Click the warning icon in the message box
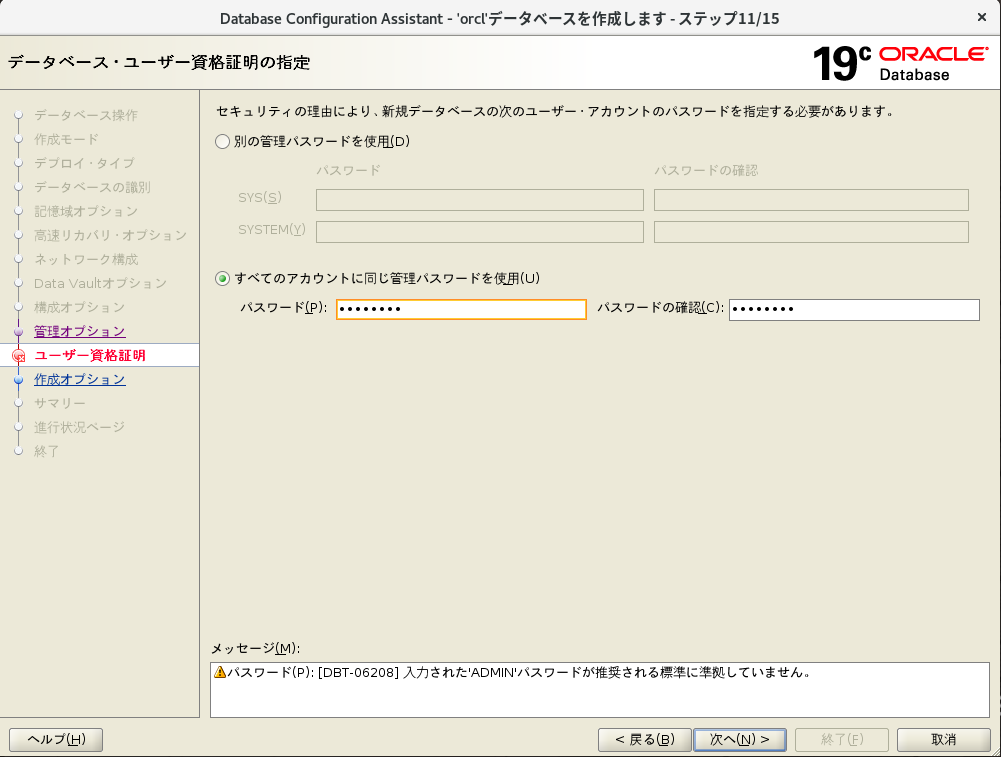The width and height of the screenshot is (1001, 757). tap(220, 672)
